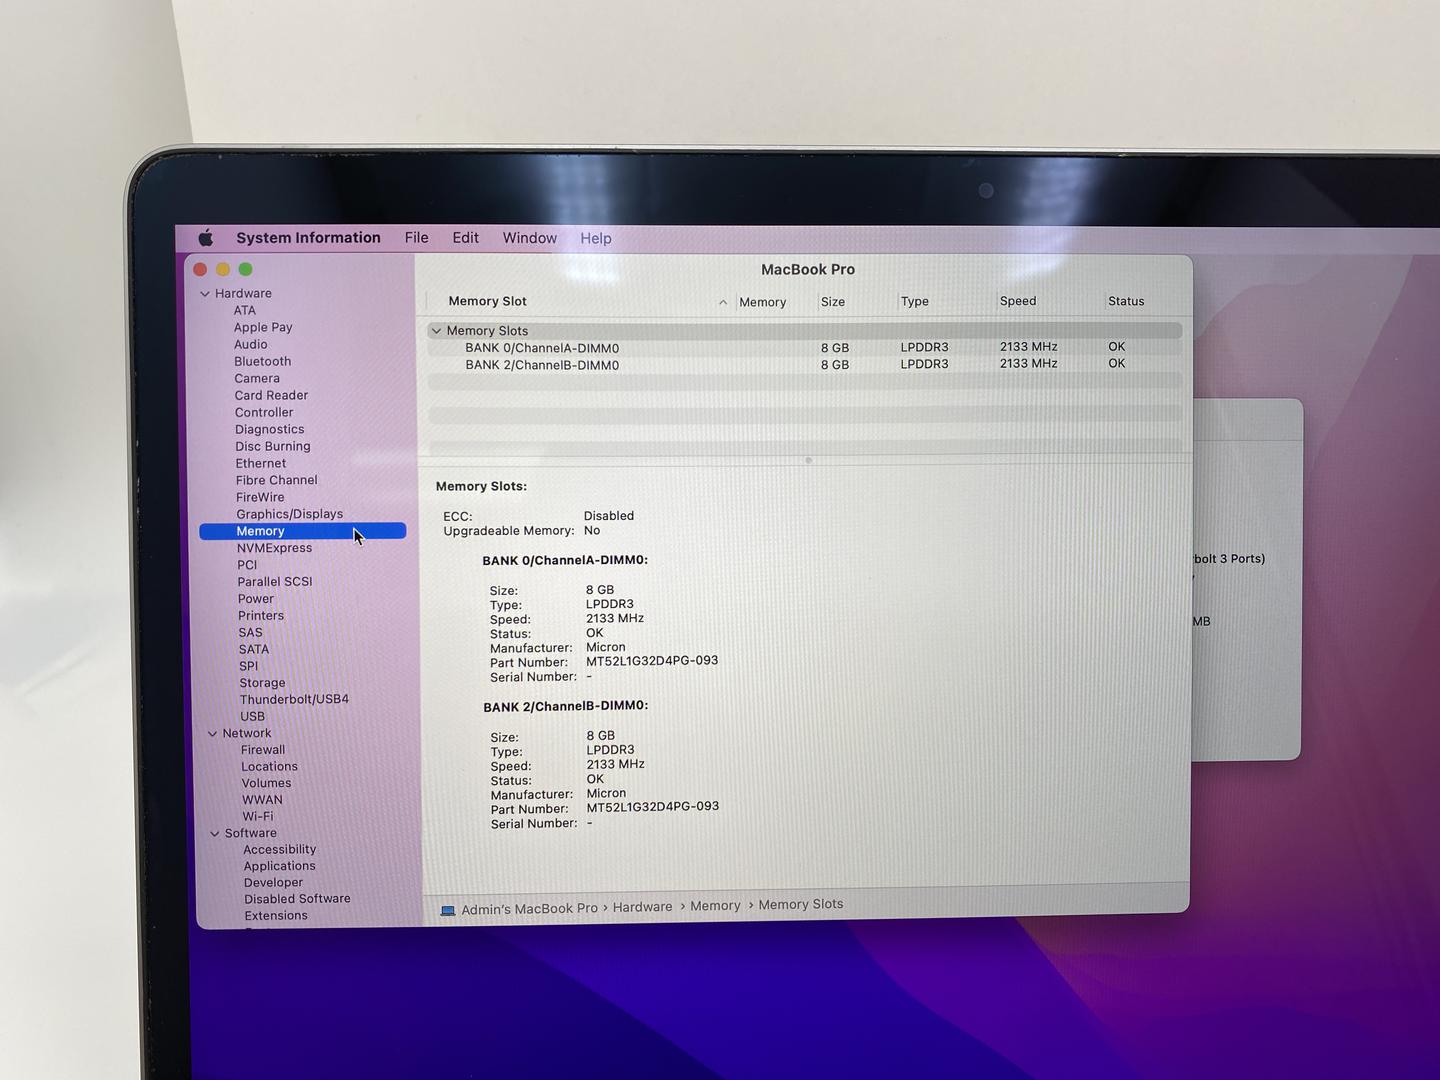Select WWAN under Network
This screenshot has width=1440, height=1080.
click(x=262, y=801)
